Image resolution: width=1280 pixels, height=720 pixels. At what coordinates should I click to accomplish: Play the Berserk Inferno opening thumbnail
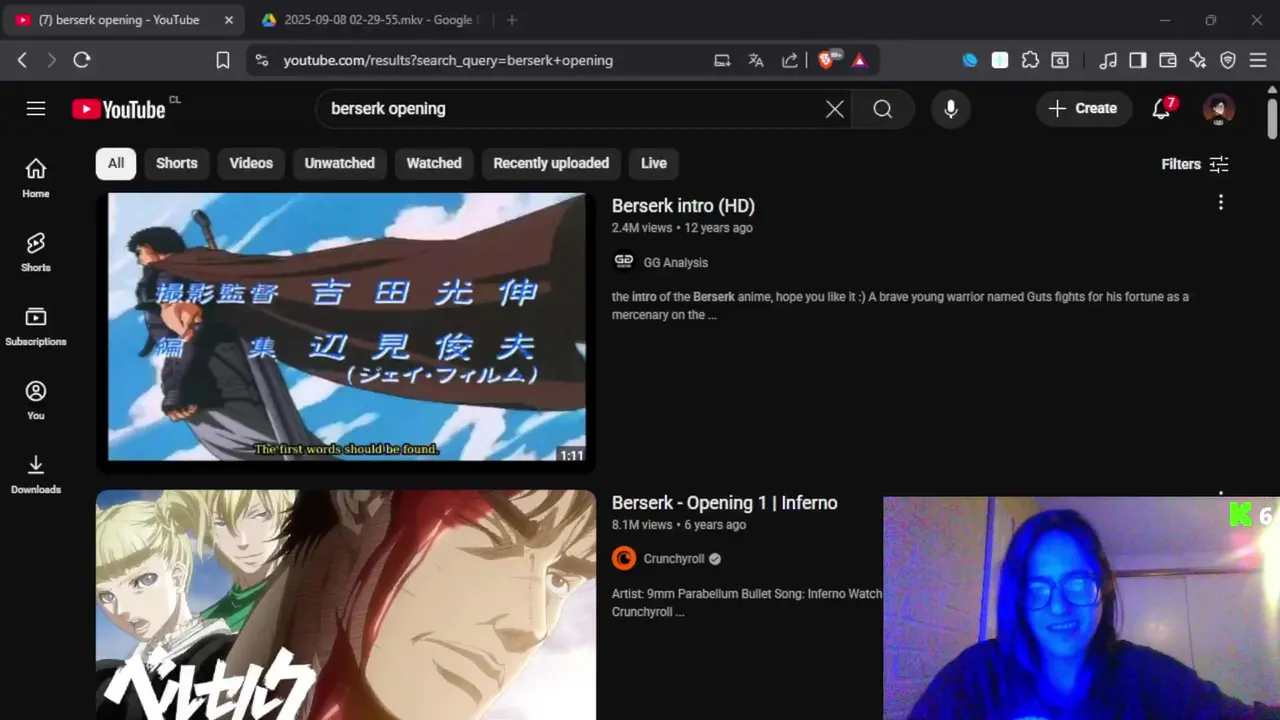[346, 605]
